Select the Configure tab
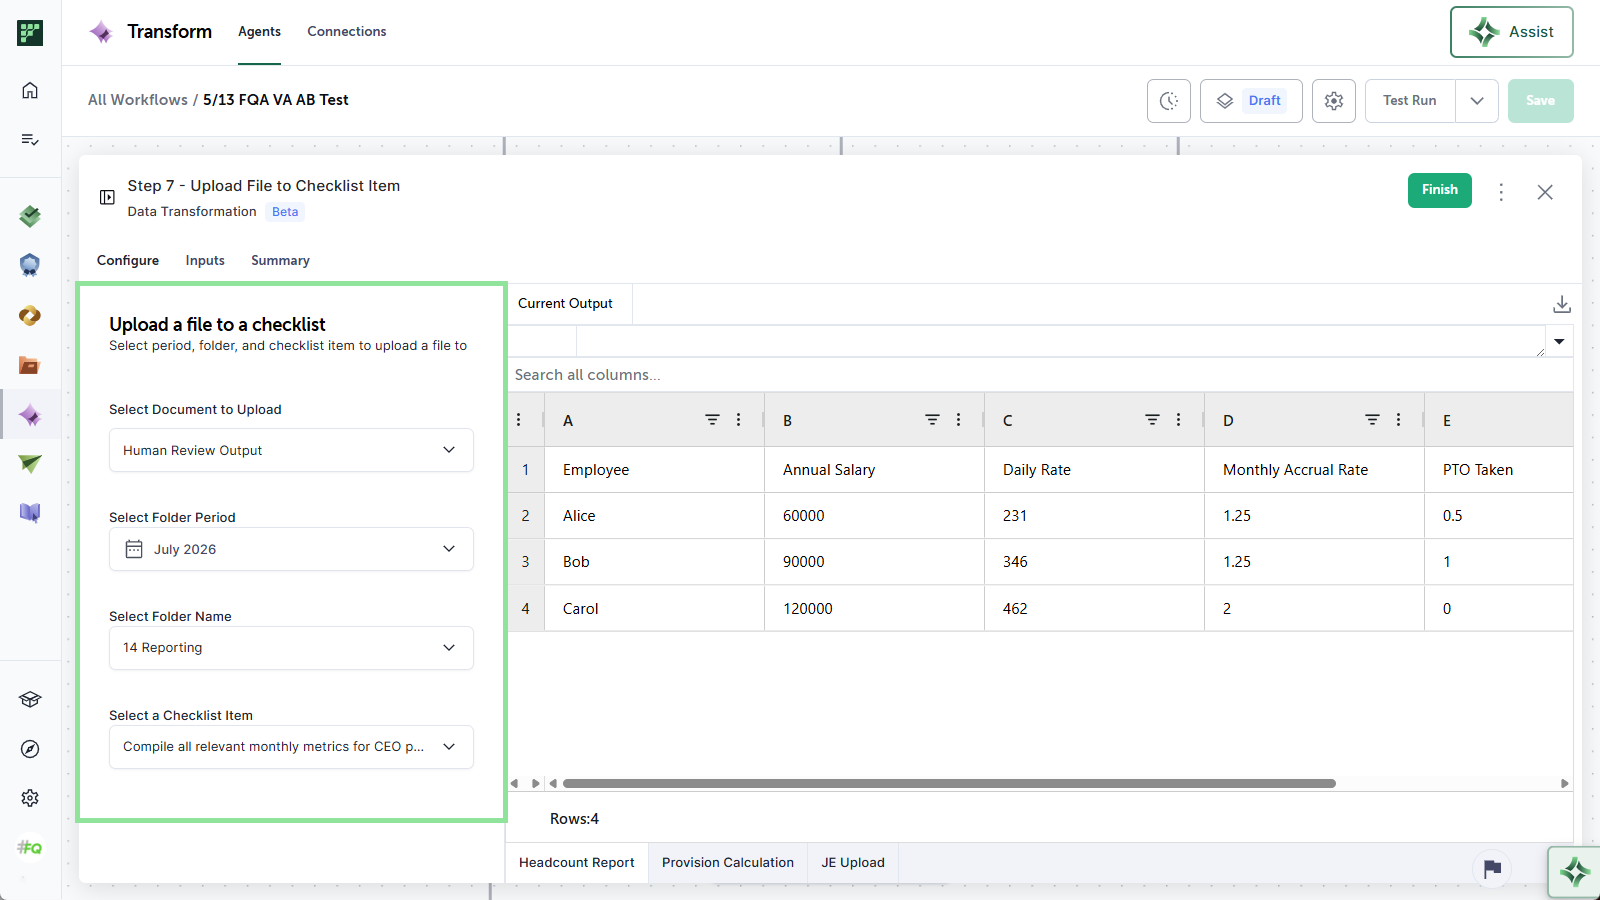Viewport: 1600px width, 900px height. 128,260
